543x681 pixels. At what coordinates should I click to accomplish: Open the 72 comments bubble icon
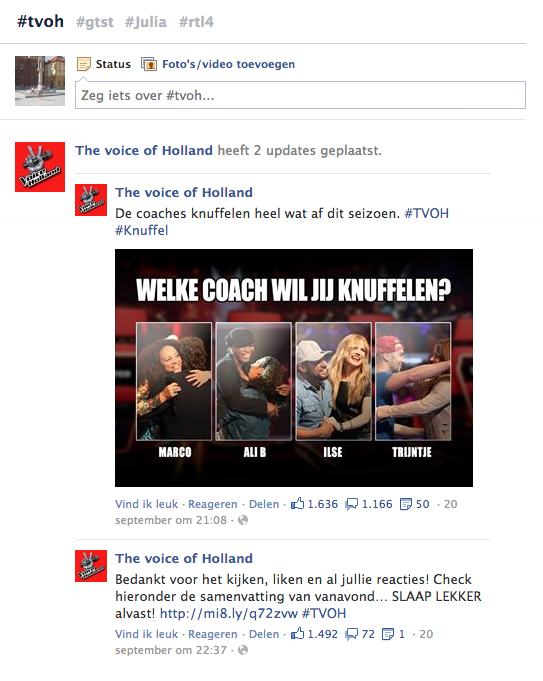[x=351, y=634]
